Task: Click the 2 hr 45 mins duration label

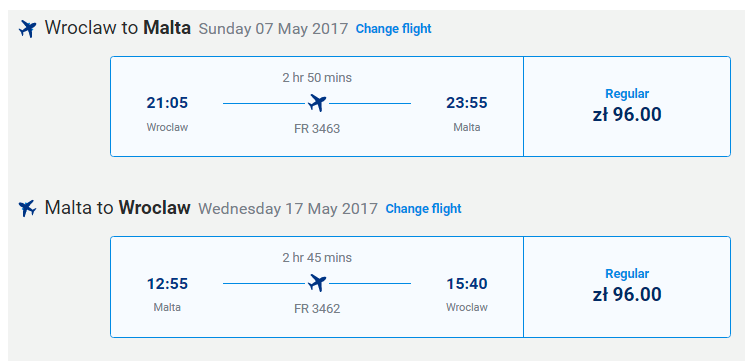Action: click(317, 257)
